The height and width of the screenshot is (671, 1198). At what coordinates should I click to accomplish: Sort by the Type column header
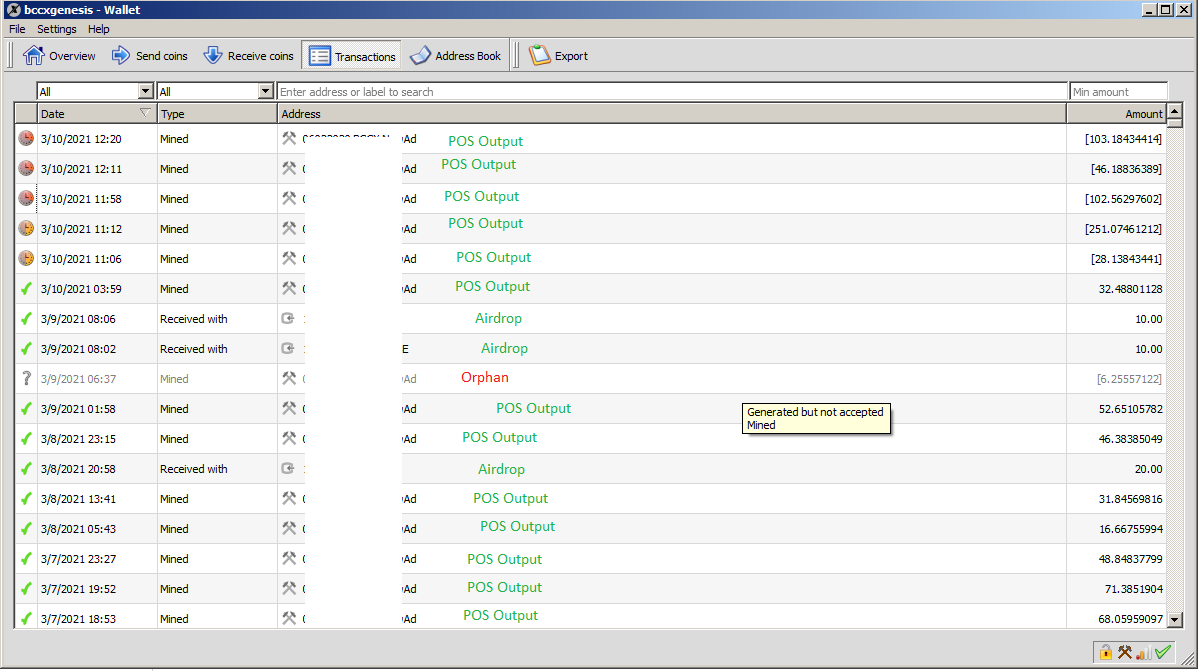point(217,114)
